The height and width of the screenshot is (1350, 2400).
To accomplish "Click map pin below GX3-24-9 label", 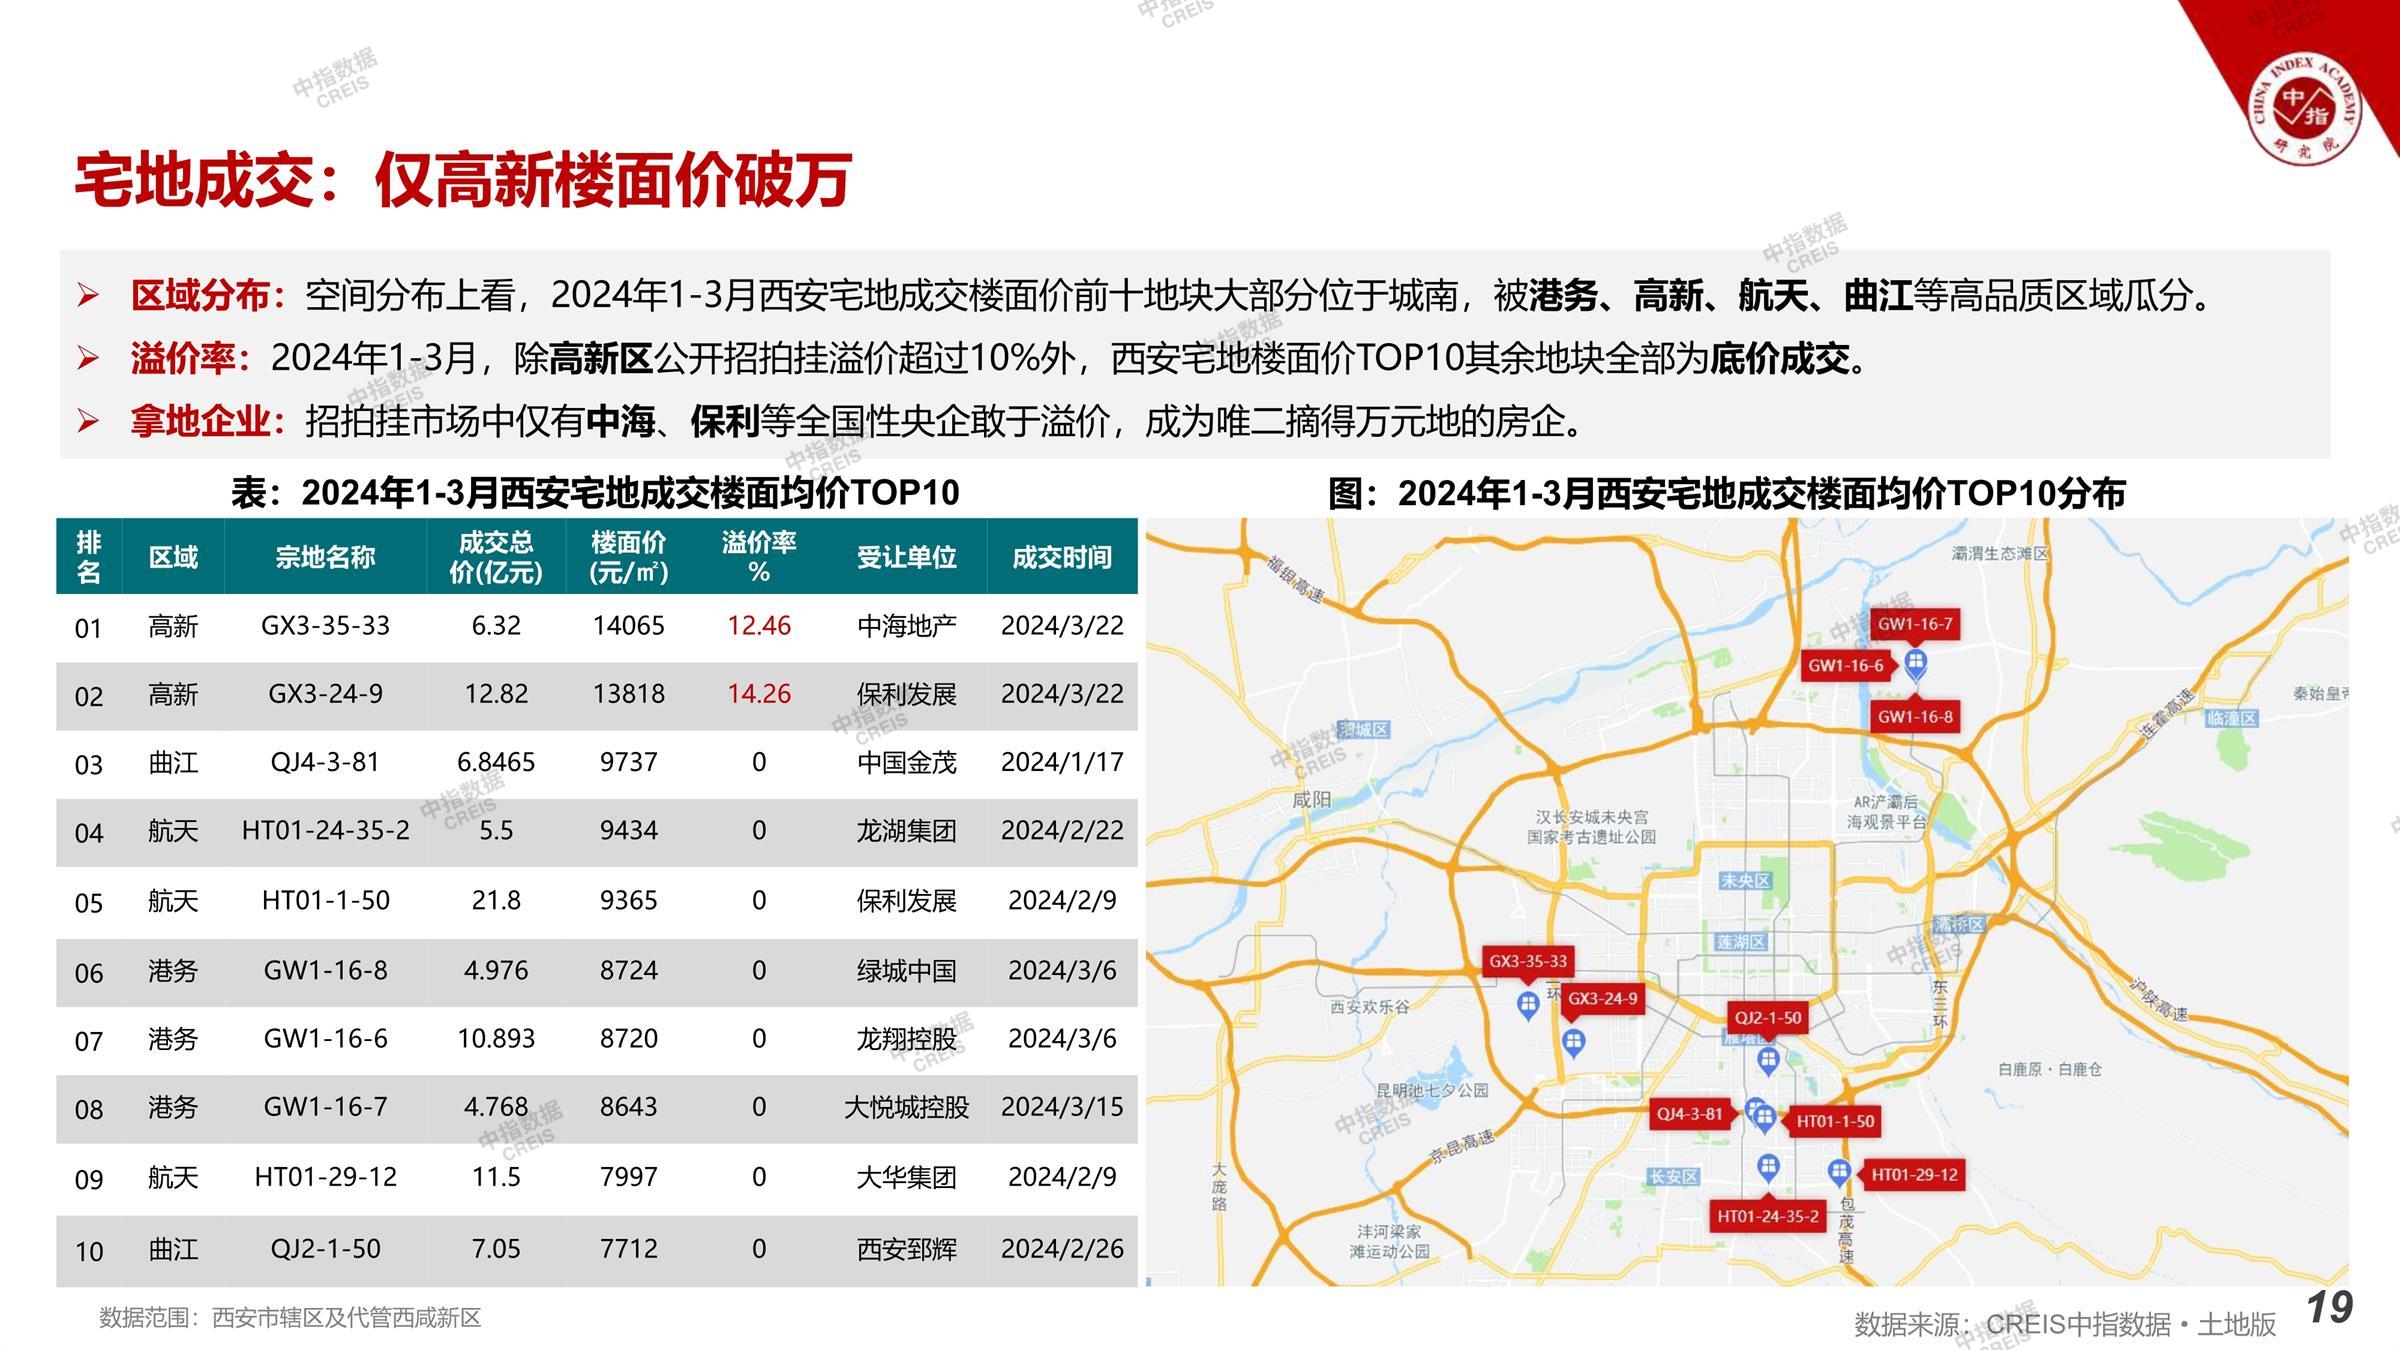I will (x=1573, y=1042).
